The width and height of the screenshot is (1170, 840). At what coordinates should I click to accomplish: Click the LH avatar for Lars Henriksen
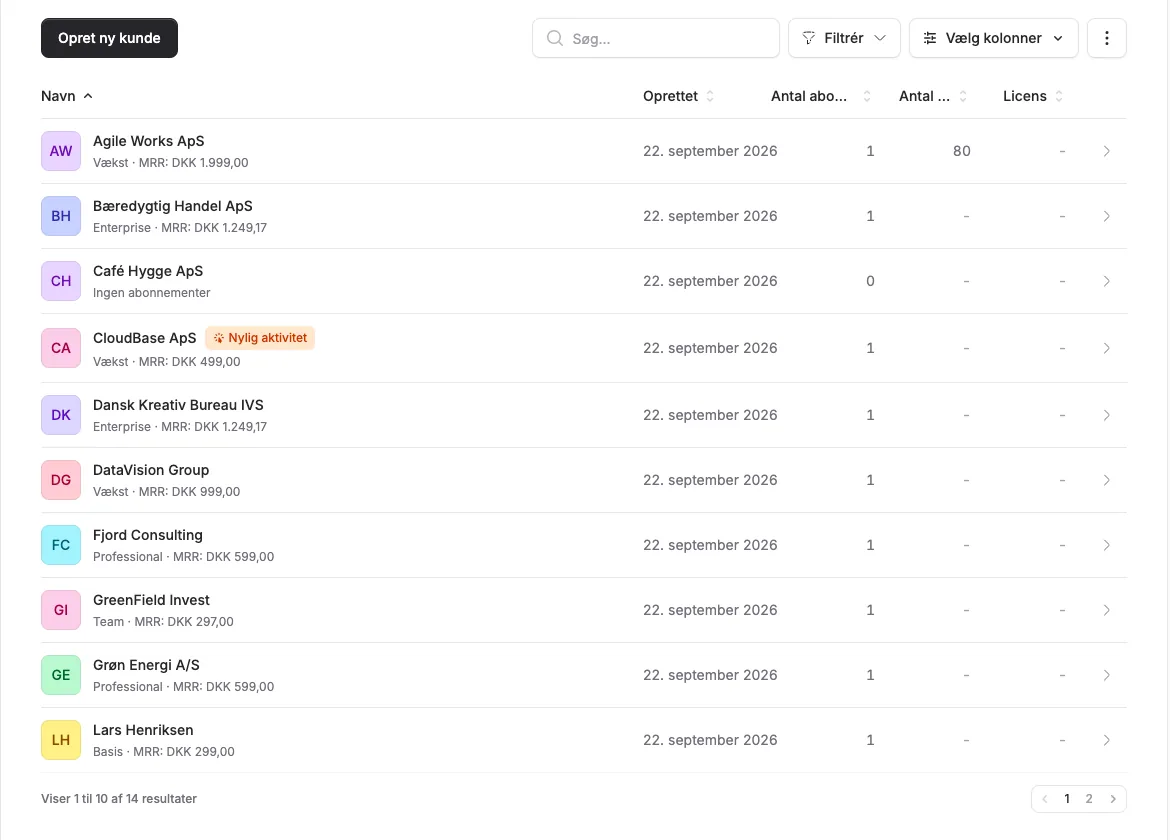pyautogui.click(x=61, y=740)
